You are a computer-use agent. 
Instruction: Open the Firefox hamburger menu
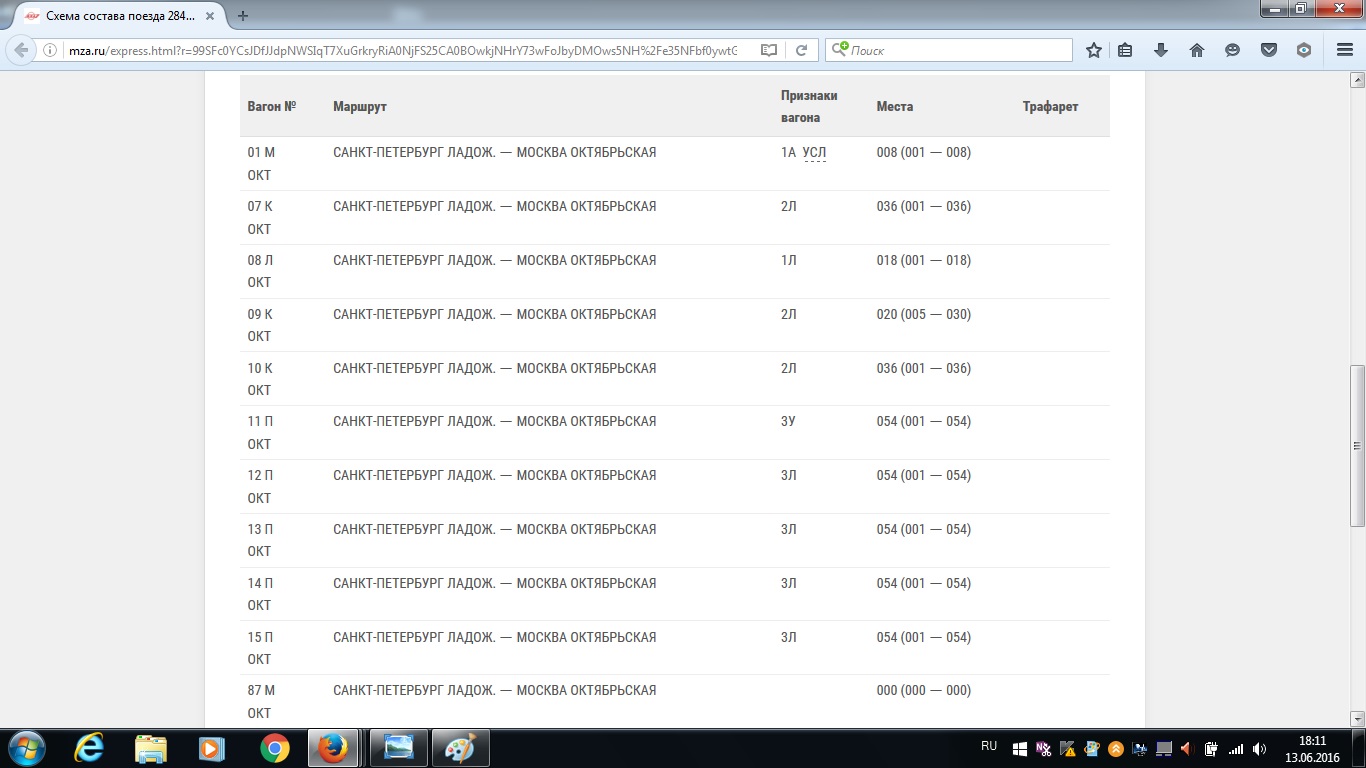[1345, 50]
